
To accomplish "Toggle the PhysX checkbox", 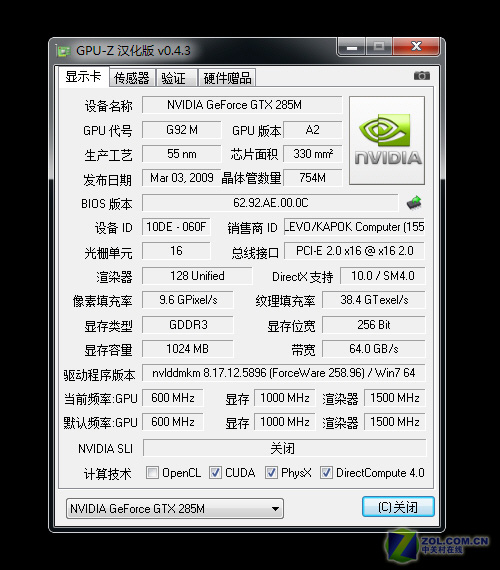I will point(271,473).
